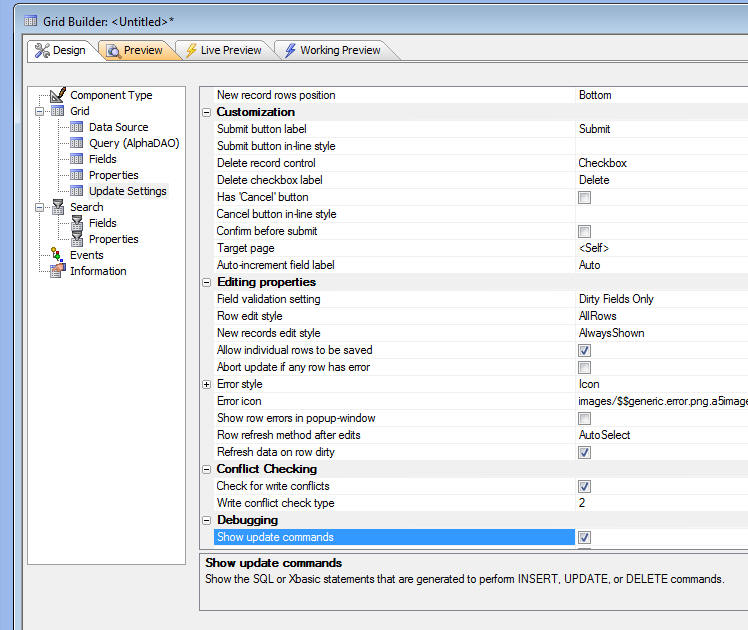Uncheck Check for write conflicts
Viewport: 748px width, 630px height.
click(x=584, y=486)
